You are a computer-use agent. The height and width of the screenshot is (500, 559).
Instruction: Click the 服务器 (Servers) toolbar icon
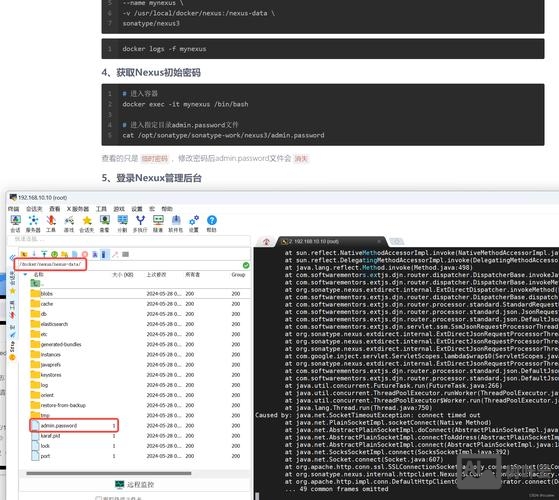click(x=33, y=223)
